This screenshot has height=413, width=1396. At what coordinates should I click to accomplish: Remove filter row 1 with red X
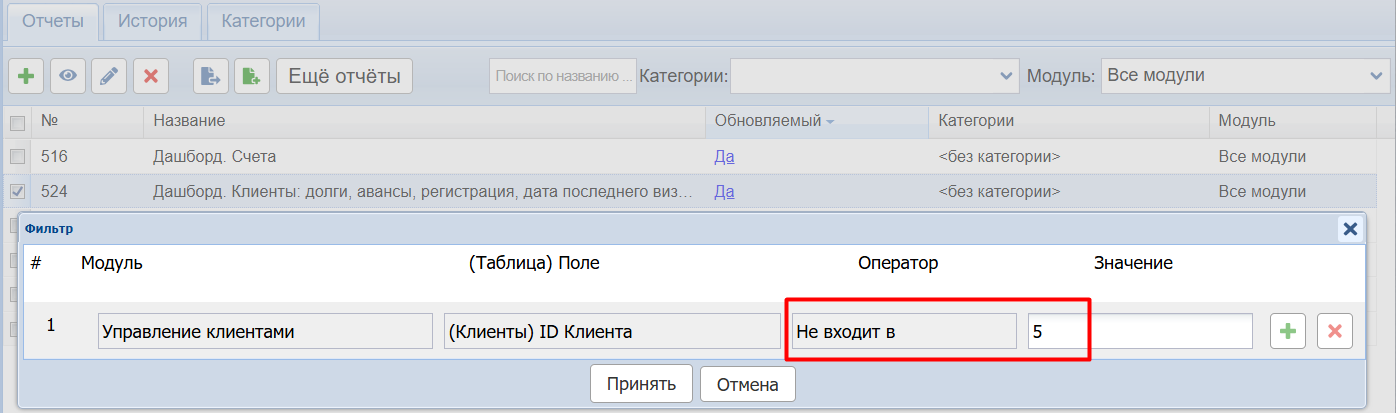click(x=1335, y=331)
